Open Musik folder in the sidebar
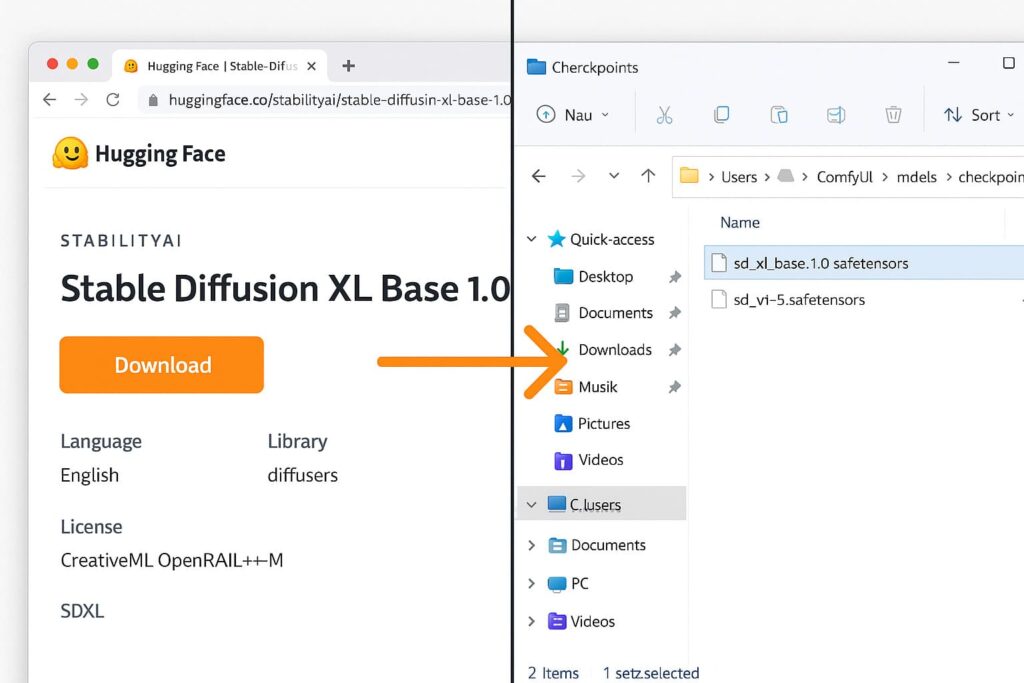 586,387
